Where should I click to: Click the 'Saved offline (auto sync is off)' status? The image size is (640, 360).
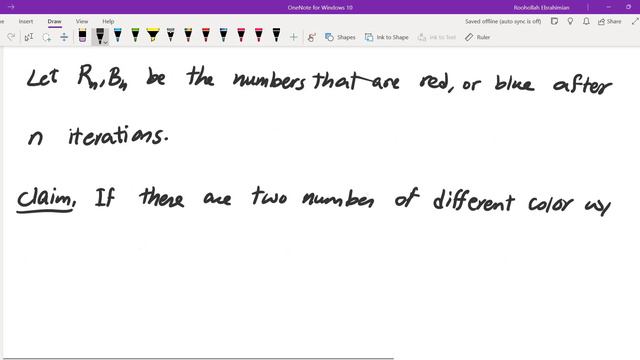503,21
